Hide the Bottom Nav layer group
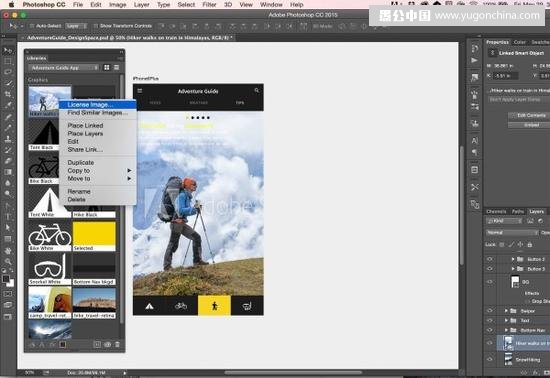 click(x=490, y=330)
